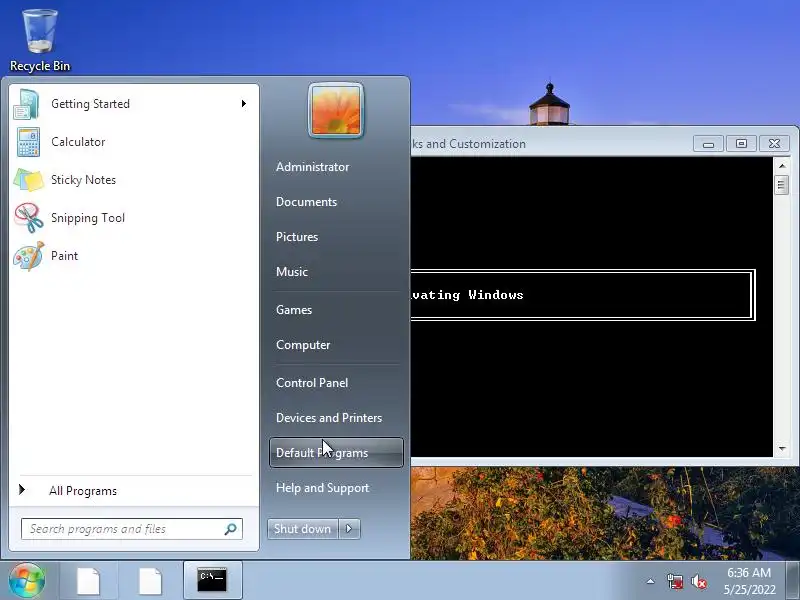Open the Pictures library
This screenshot has width=800, height=600.
(x=297, y=237)
